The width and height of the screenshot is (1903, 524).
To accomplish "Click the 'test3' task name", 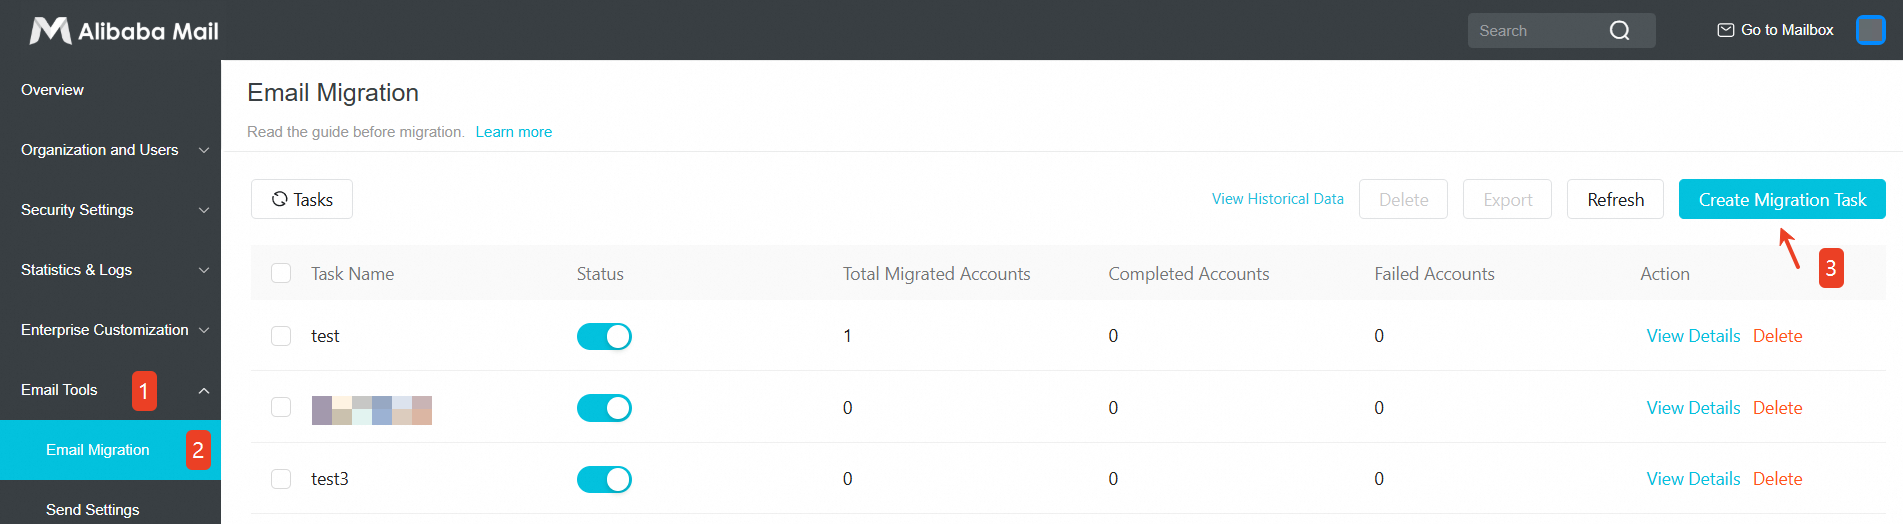I will [330, 479].
